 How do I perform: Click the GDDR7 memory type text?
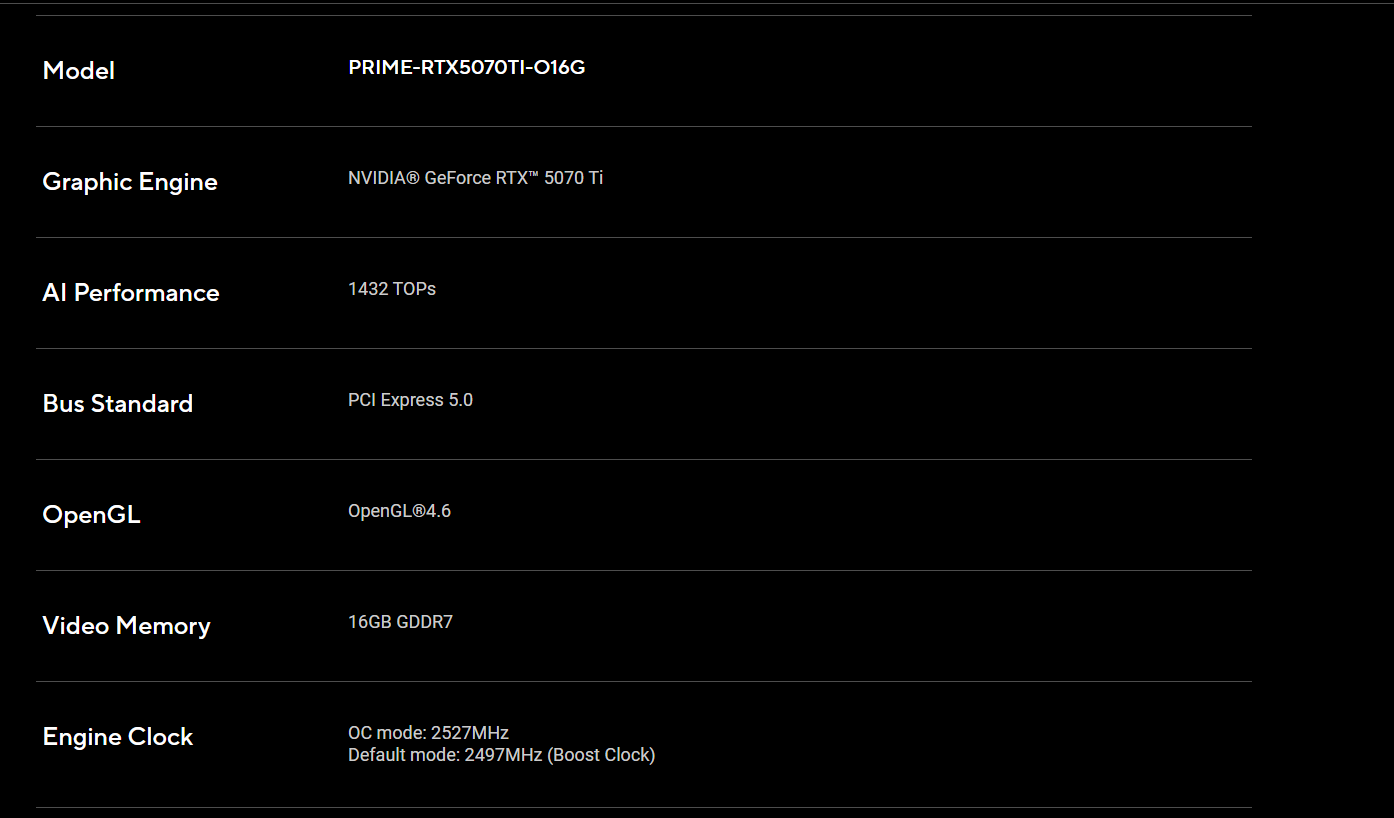(x=425, y=622)
